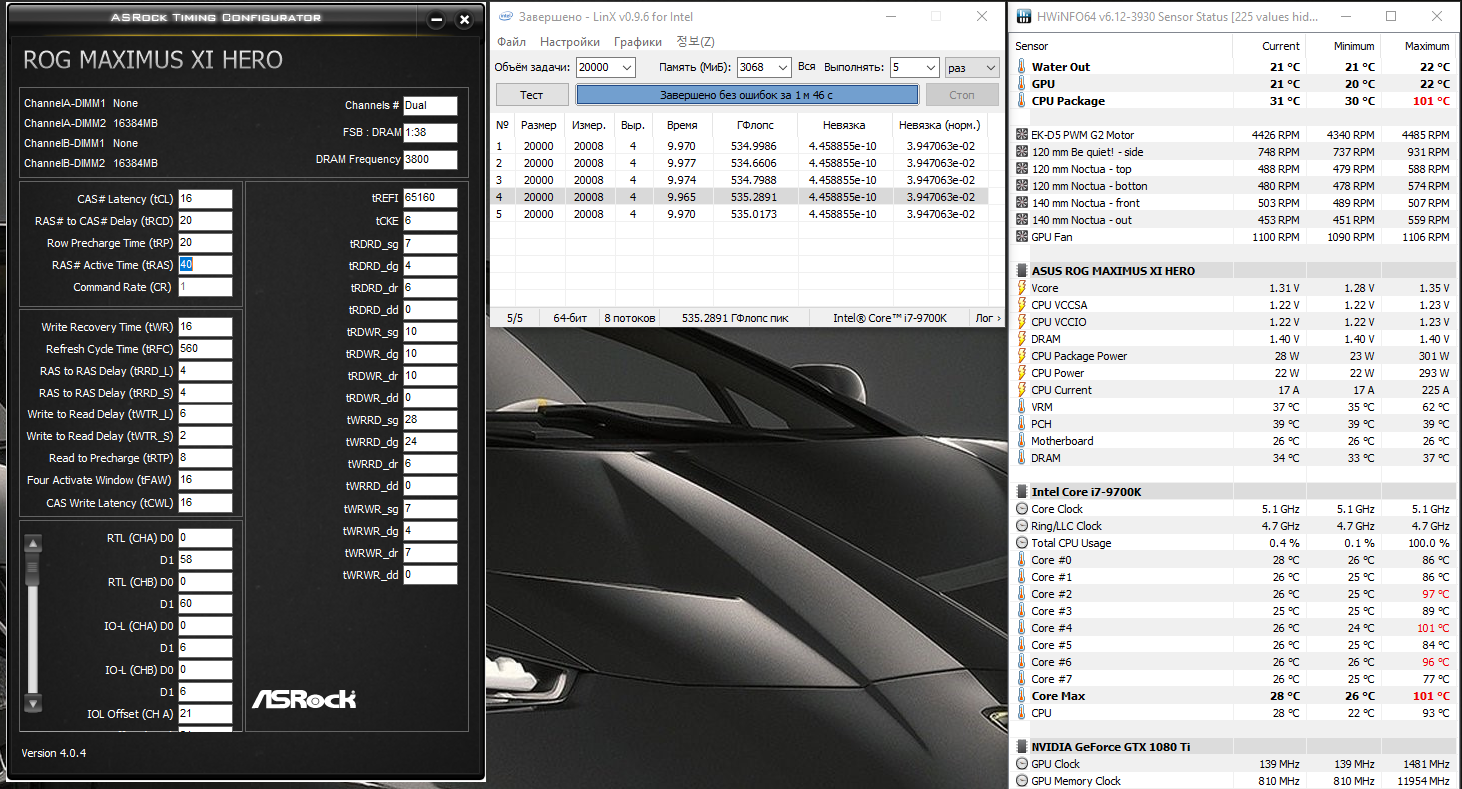Click the Лог button in LinX status bar

[987, 318]
